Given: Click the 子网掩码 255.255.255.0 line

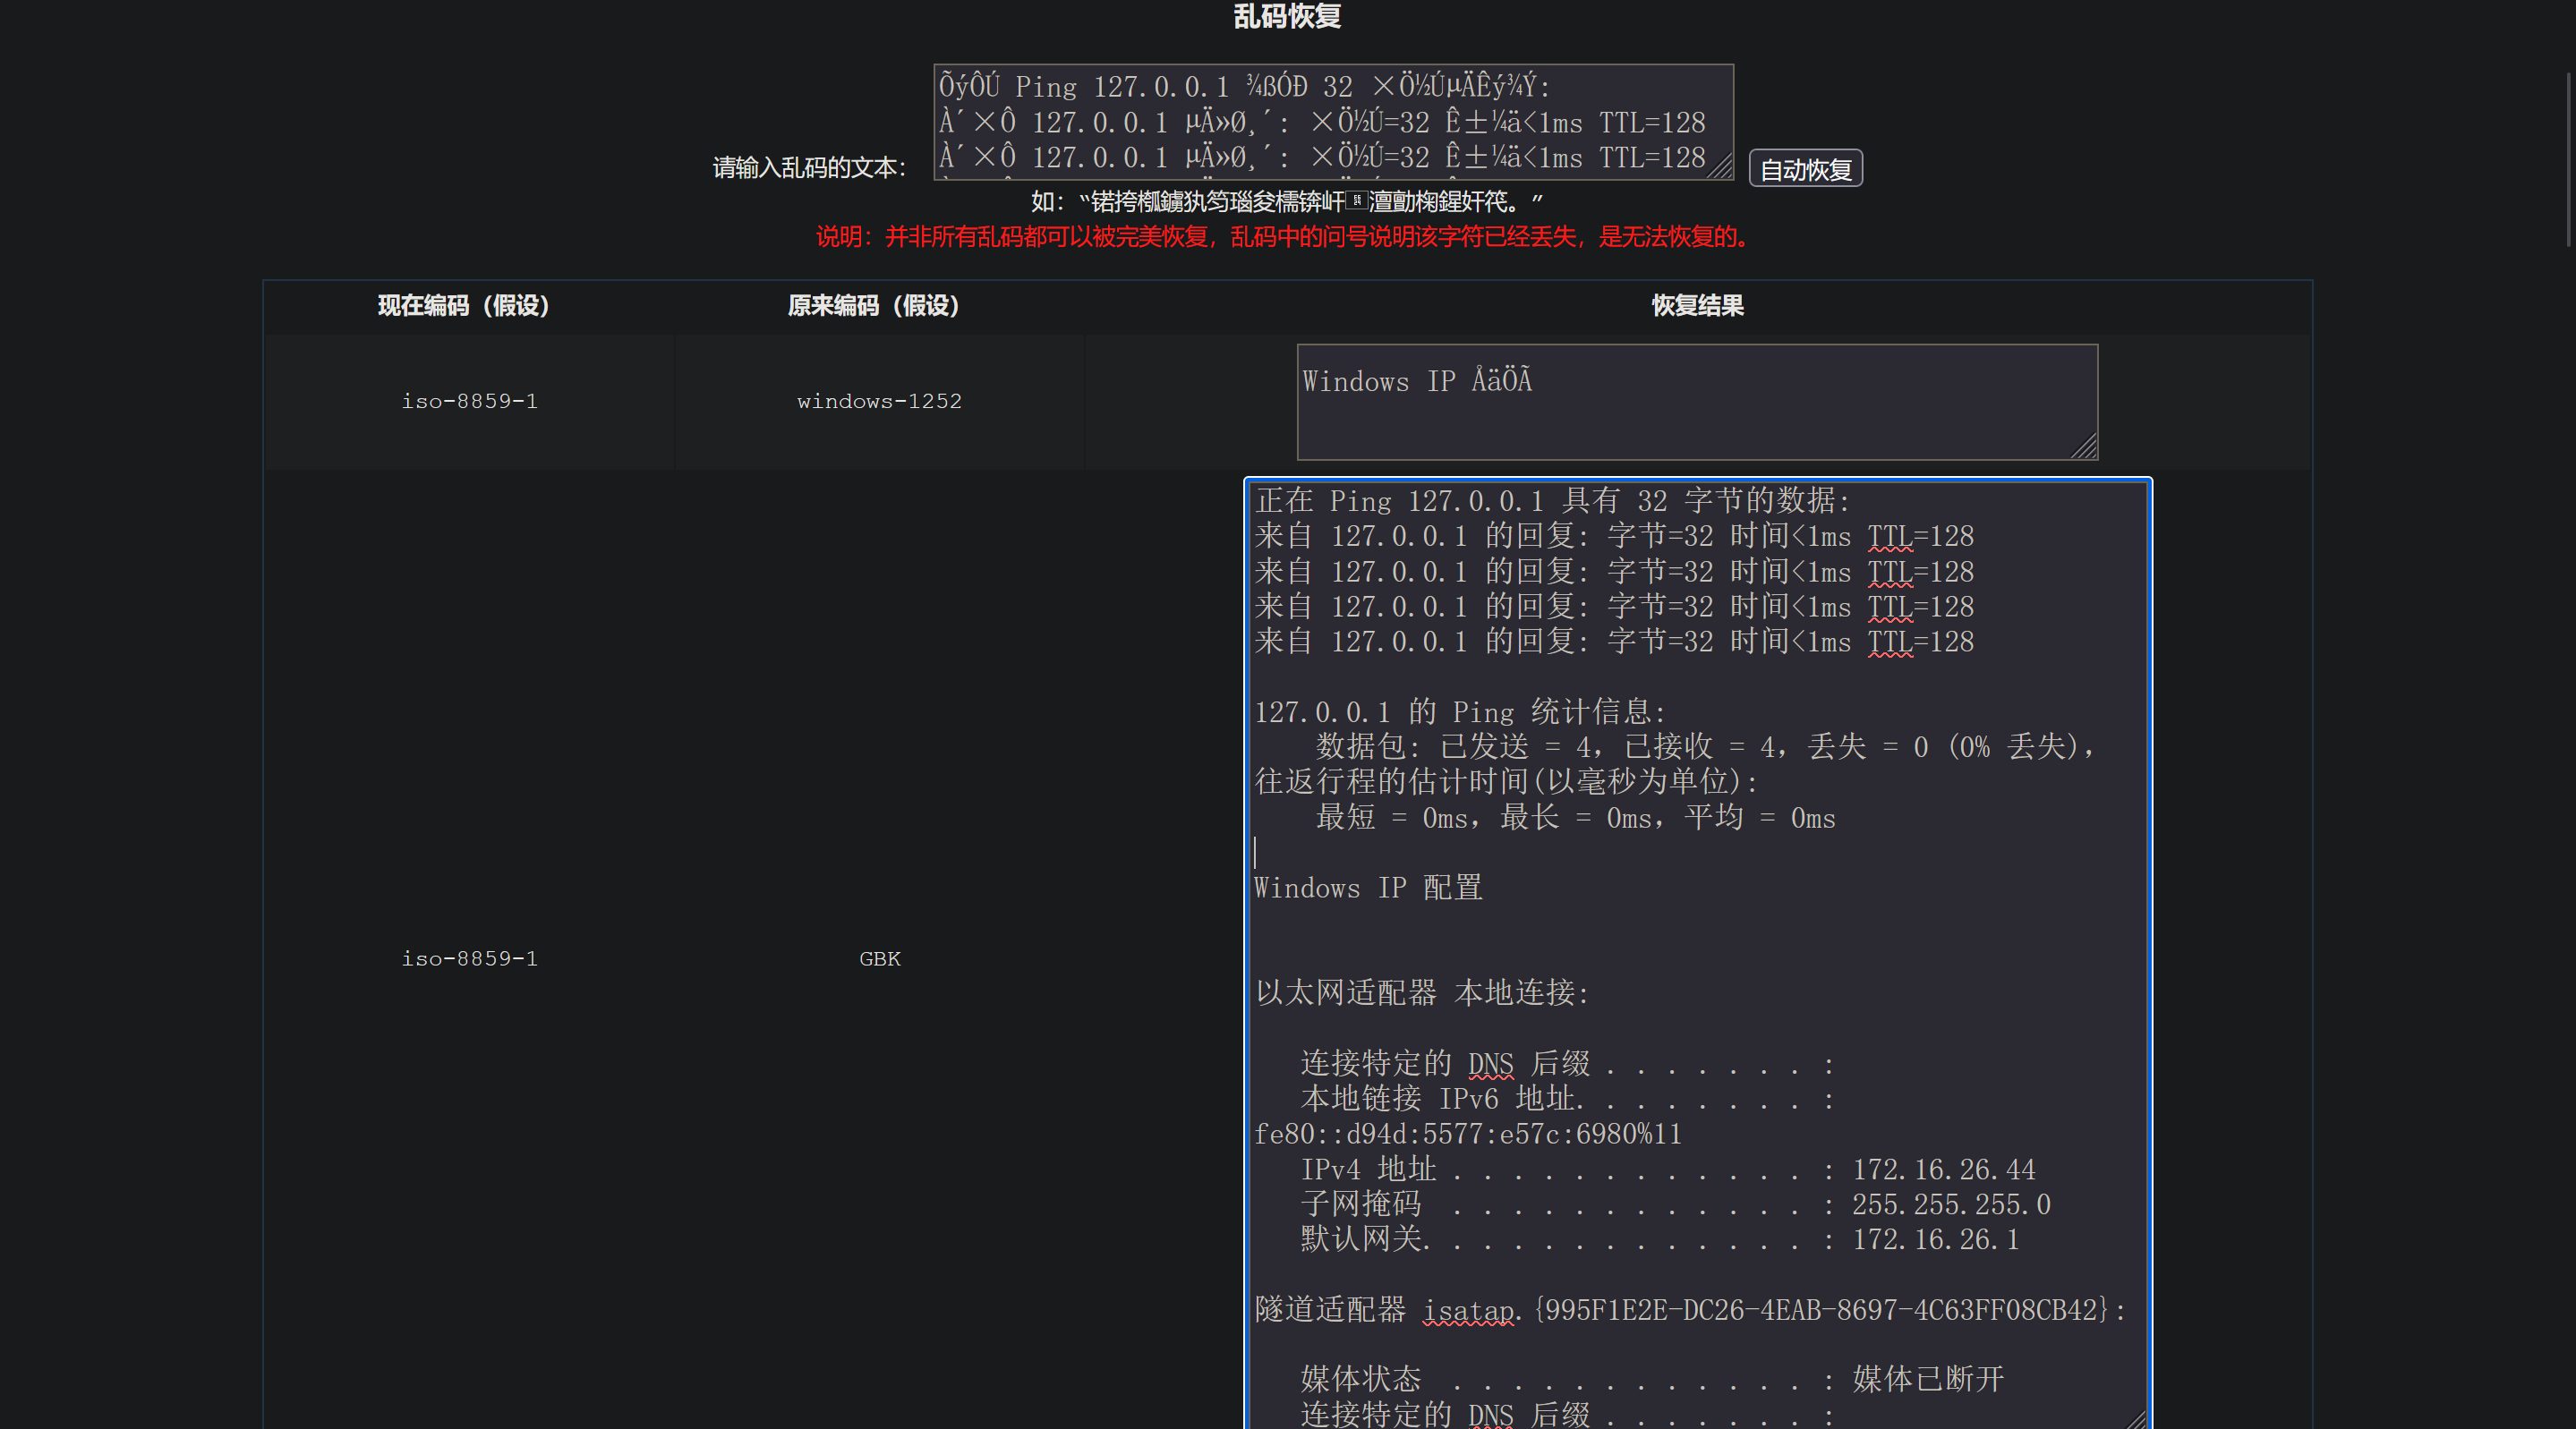Looking at the screenshot, I should pos(1675,1204).
